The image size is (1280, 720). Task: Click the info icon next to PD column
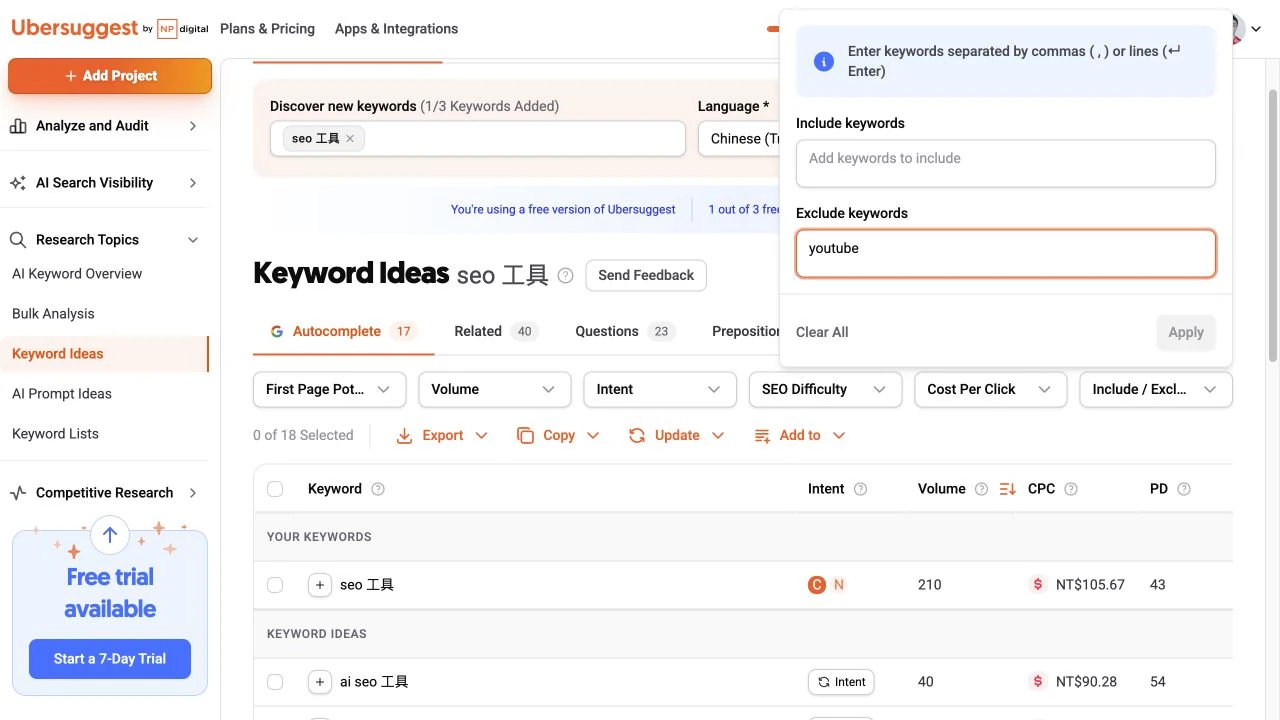[x=1184, y=489]
